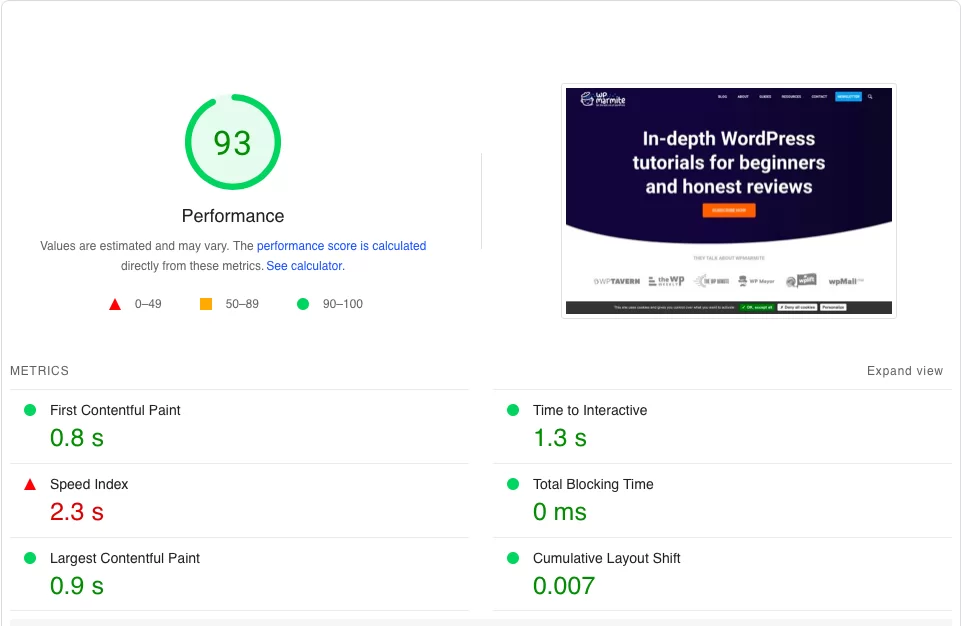Click the green dot beside Cumulative Layout Shift
961x626 pixels.
point(513,558)
